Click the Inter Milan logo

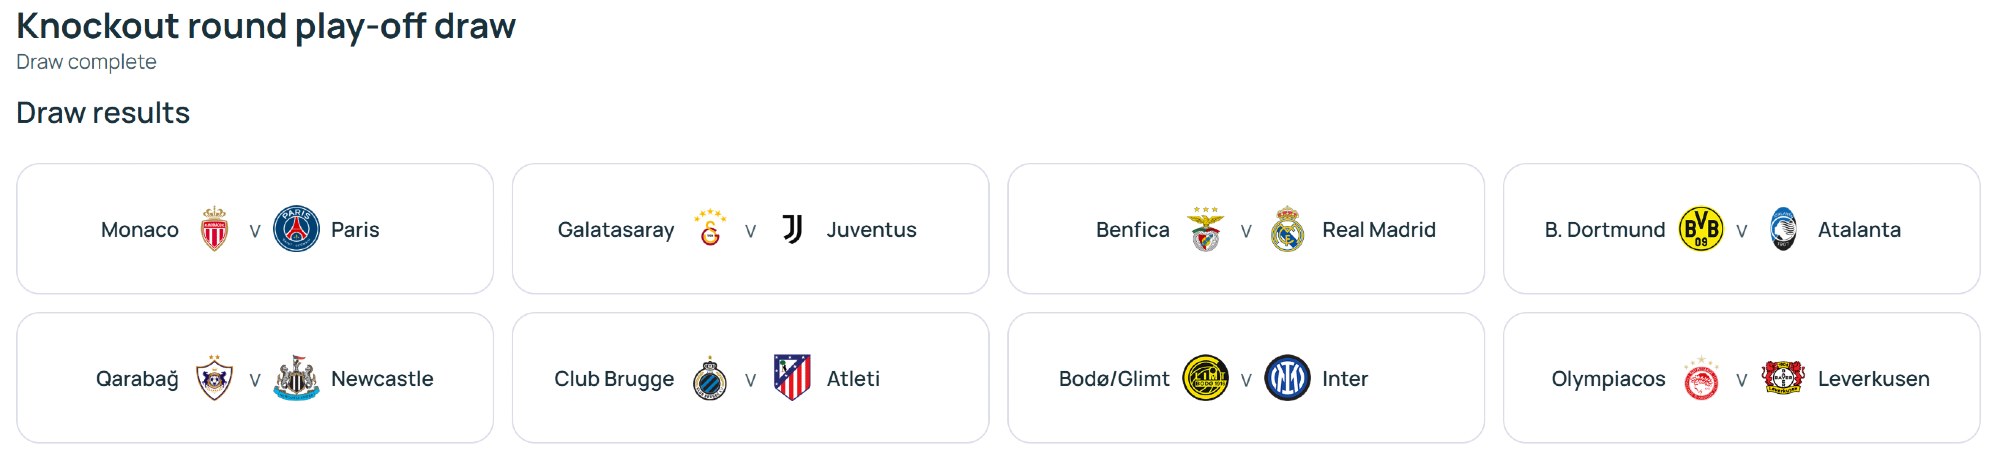1287,378
